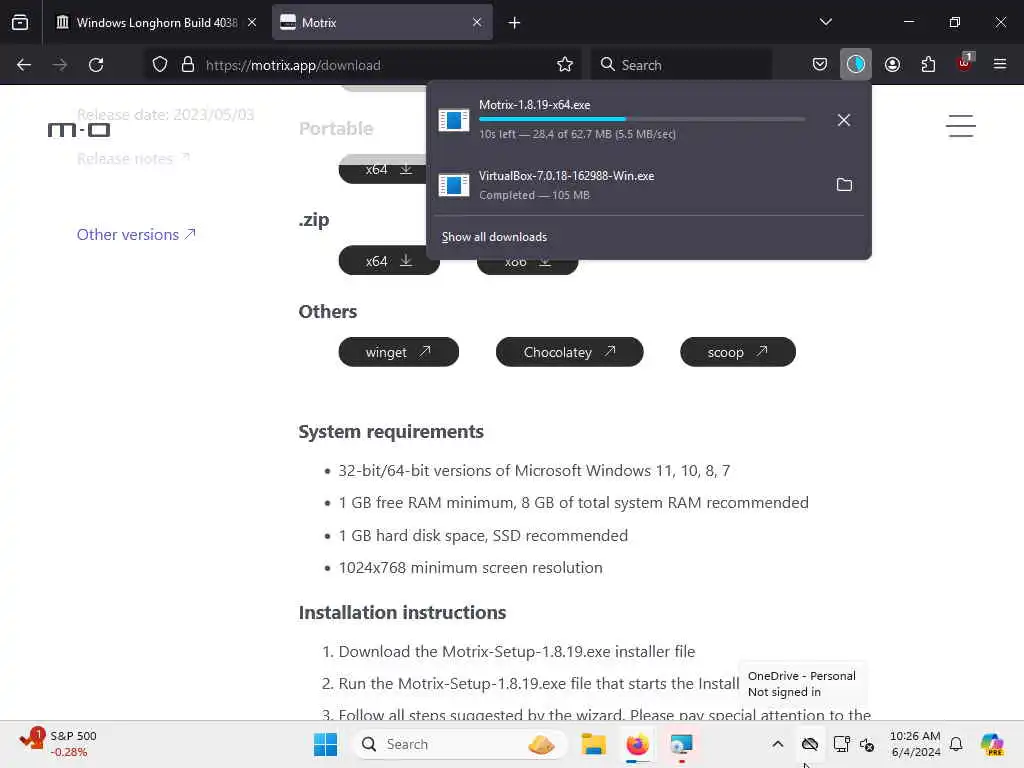The width and height of the screenshot is (1024, 768).
Task: Open the Motrix site hamburger menu
Action: point(961,126)
